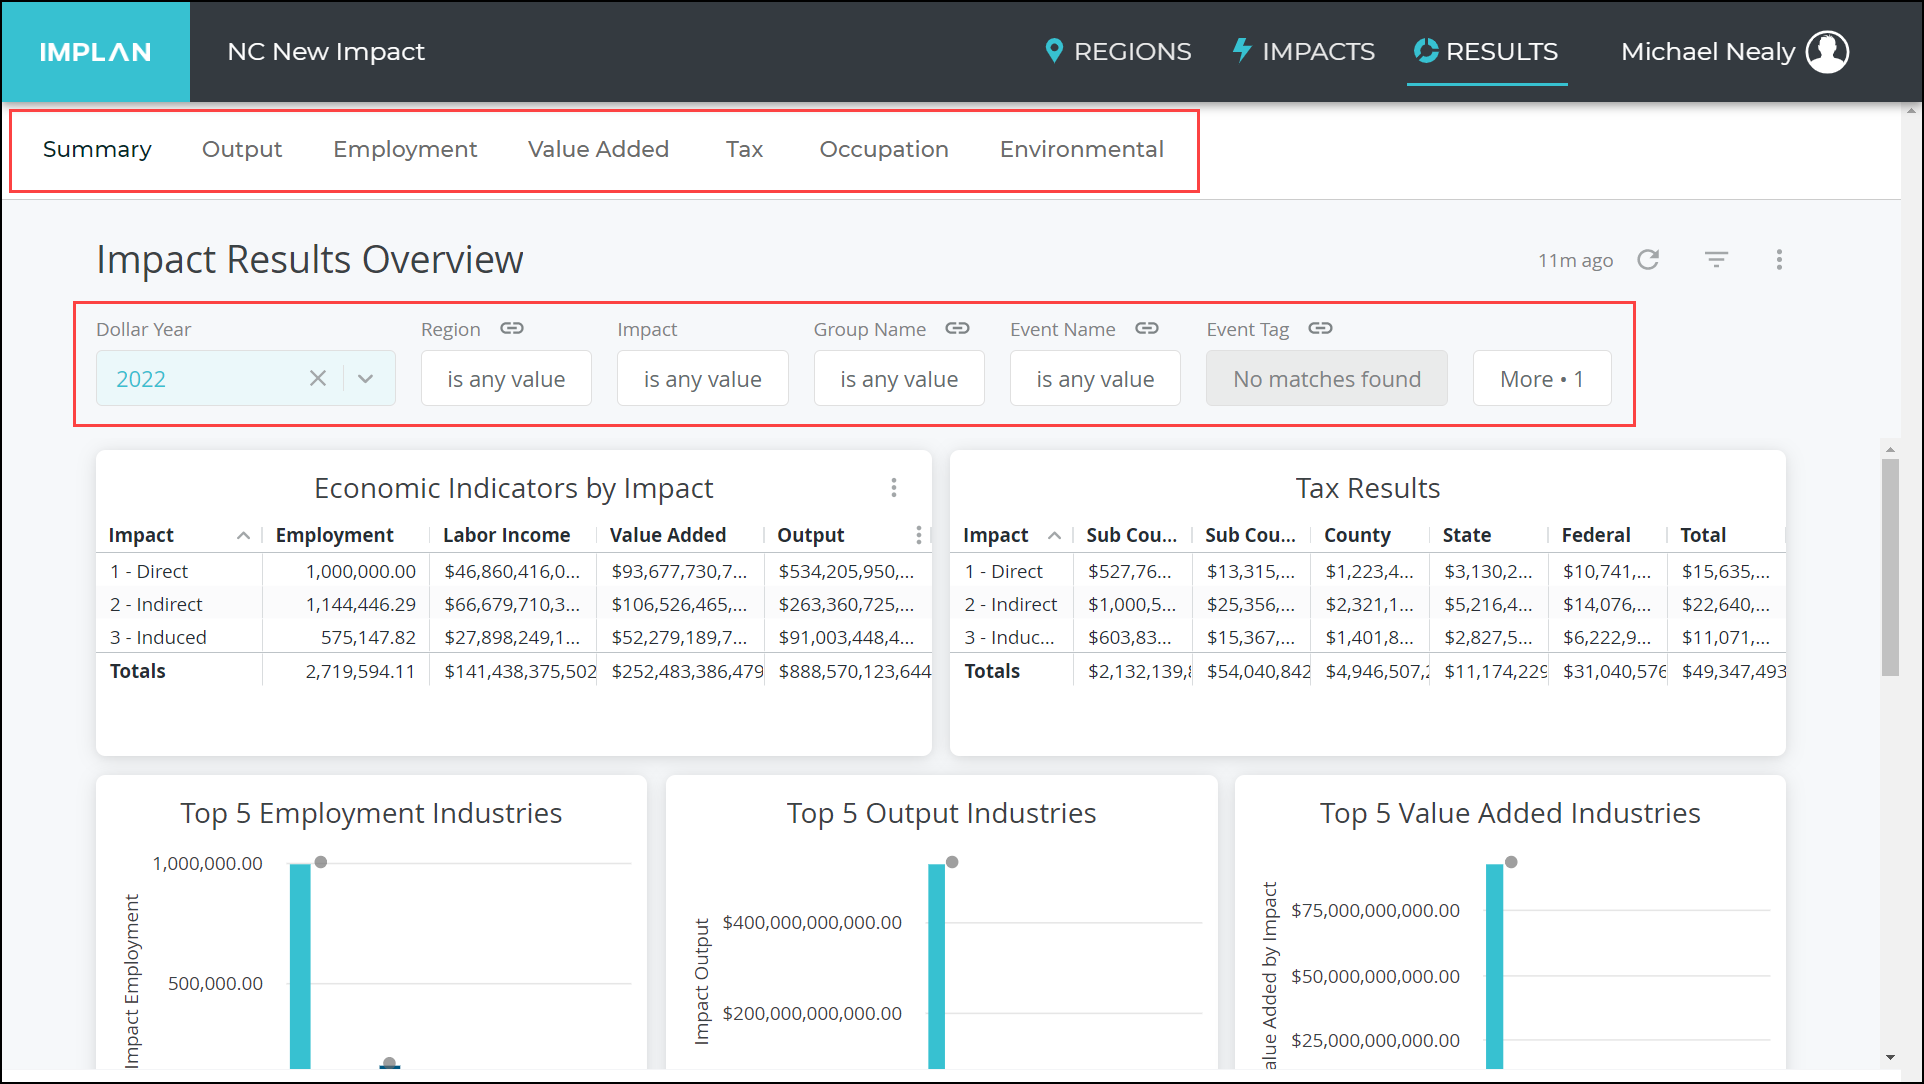Select '1 - Direct' row in Economic Indicators
Screen dimensions: 1924x1084
click(514, 571)
